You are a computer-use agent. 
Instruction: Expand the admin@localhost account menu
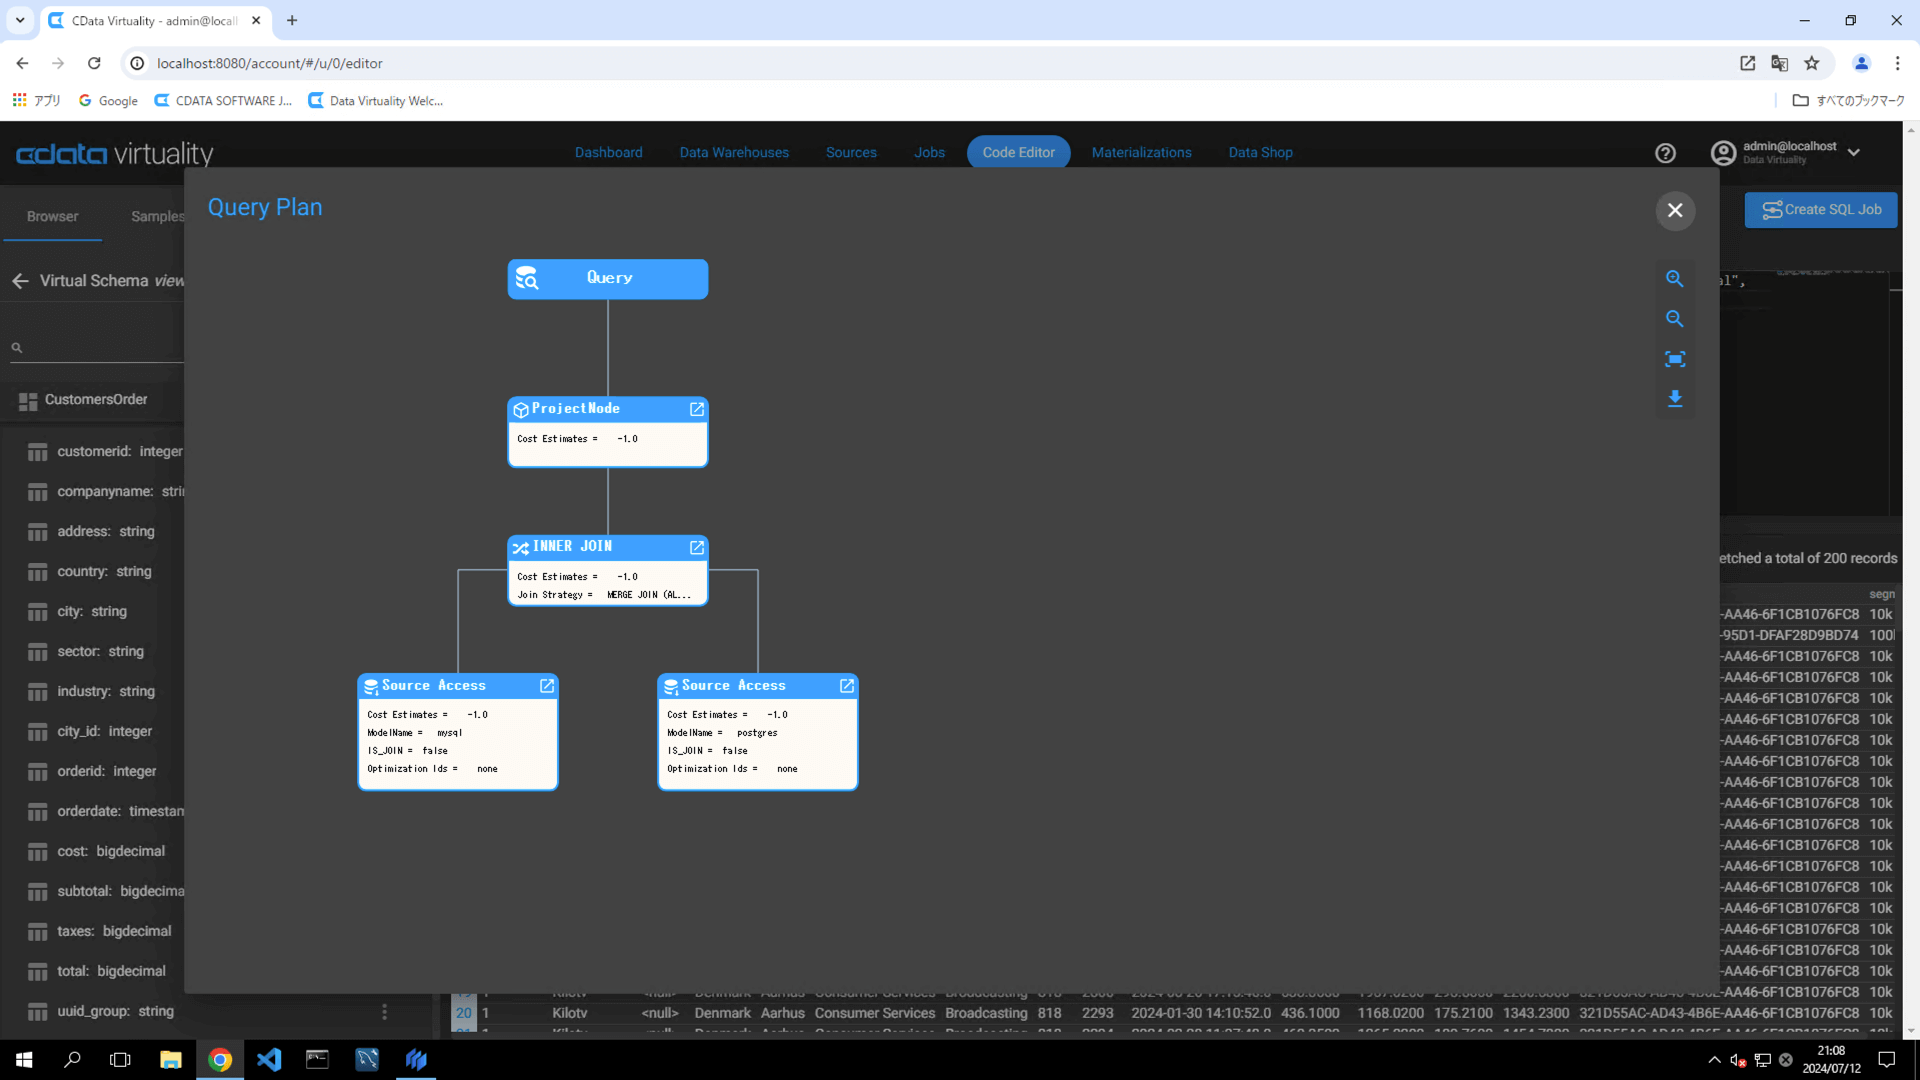pyautogui.click(x=1854, y=153)
